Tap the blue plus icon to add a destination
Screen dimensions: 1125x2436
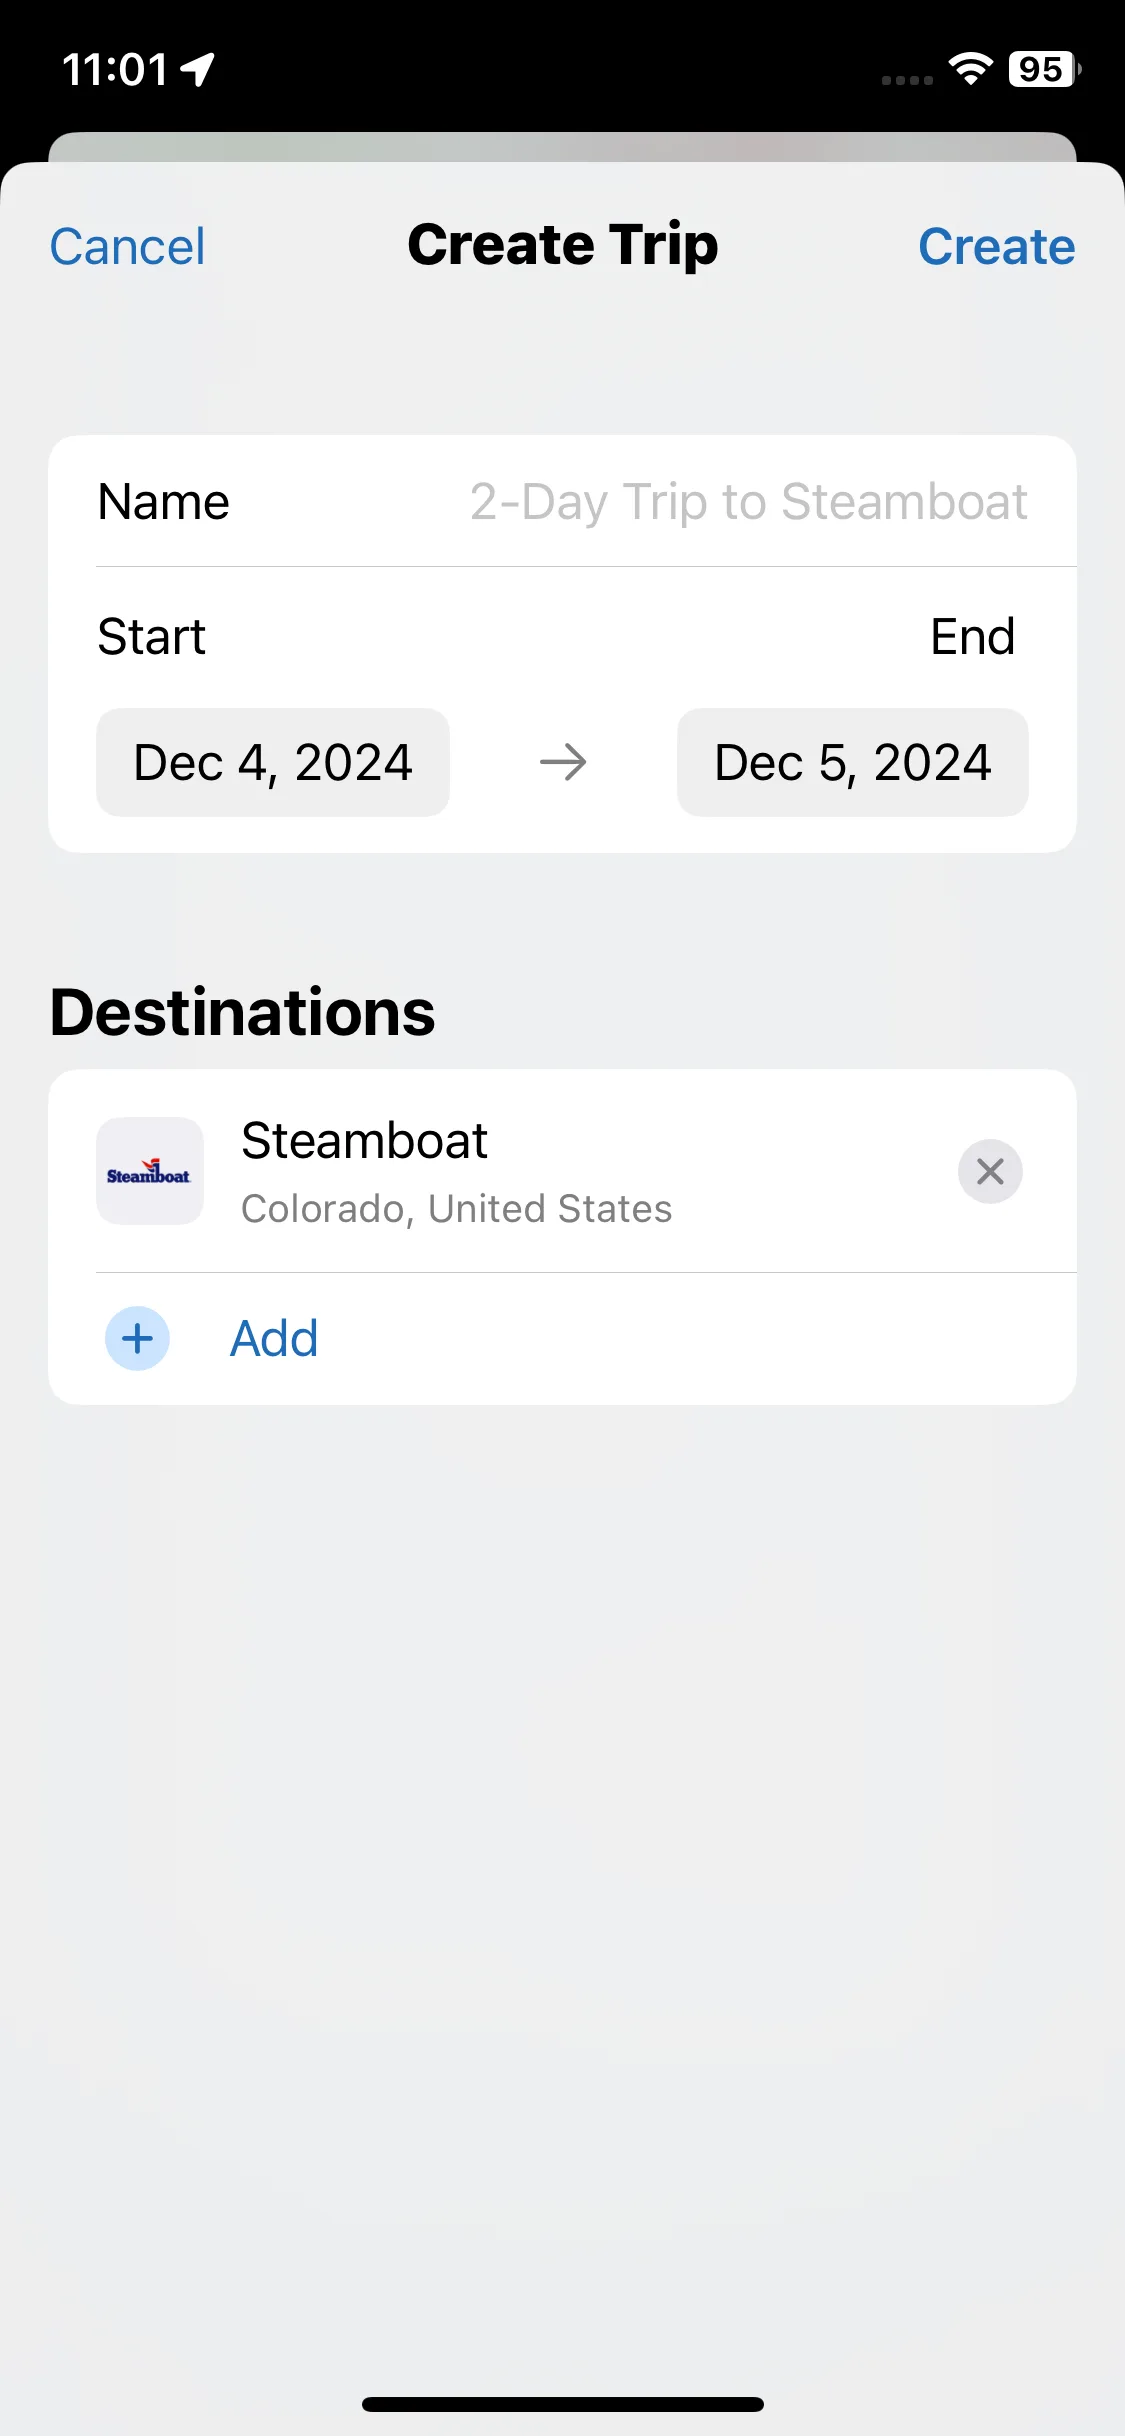tap(137, 1338)
